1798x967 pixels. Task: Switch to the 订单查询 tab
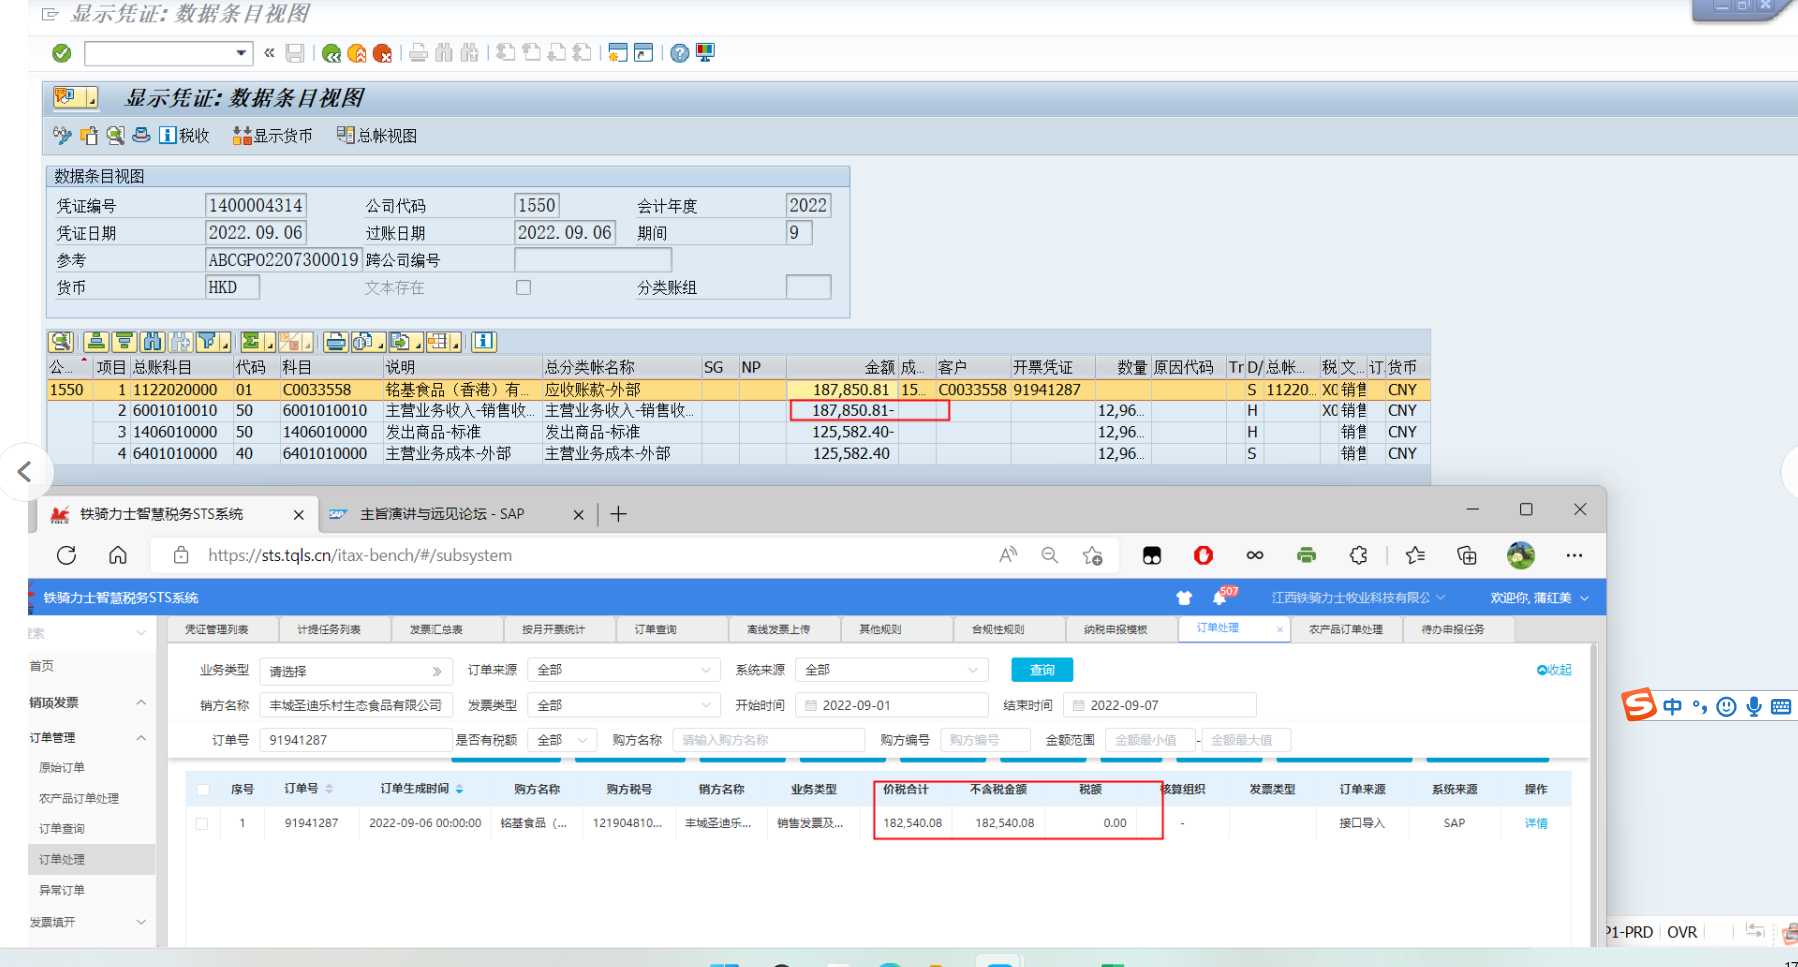655,629
